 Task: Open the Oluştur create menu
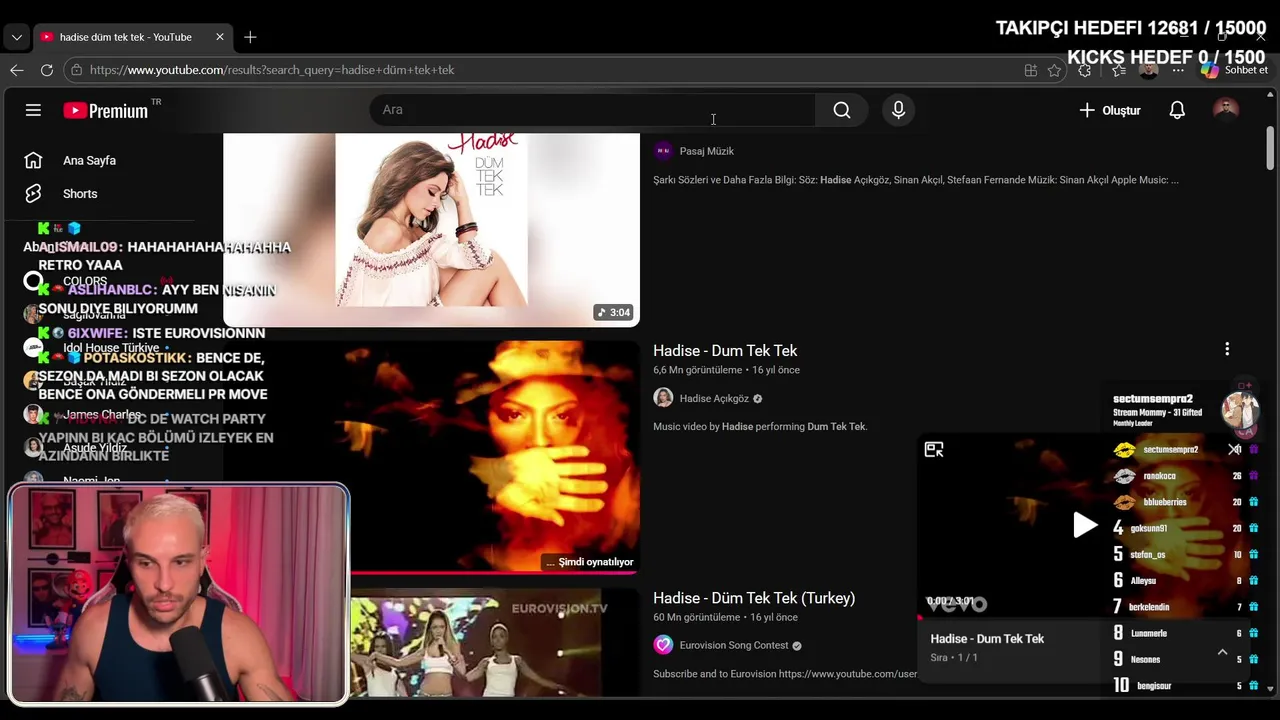coord(1110,110)
